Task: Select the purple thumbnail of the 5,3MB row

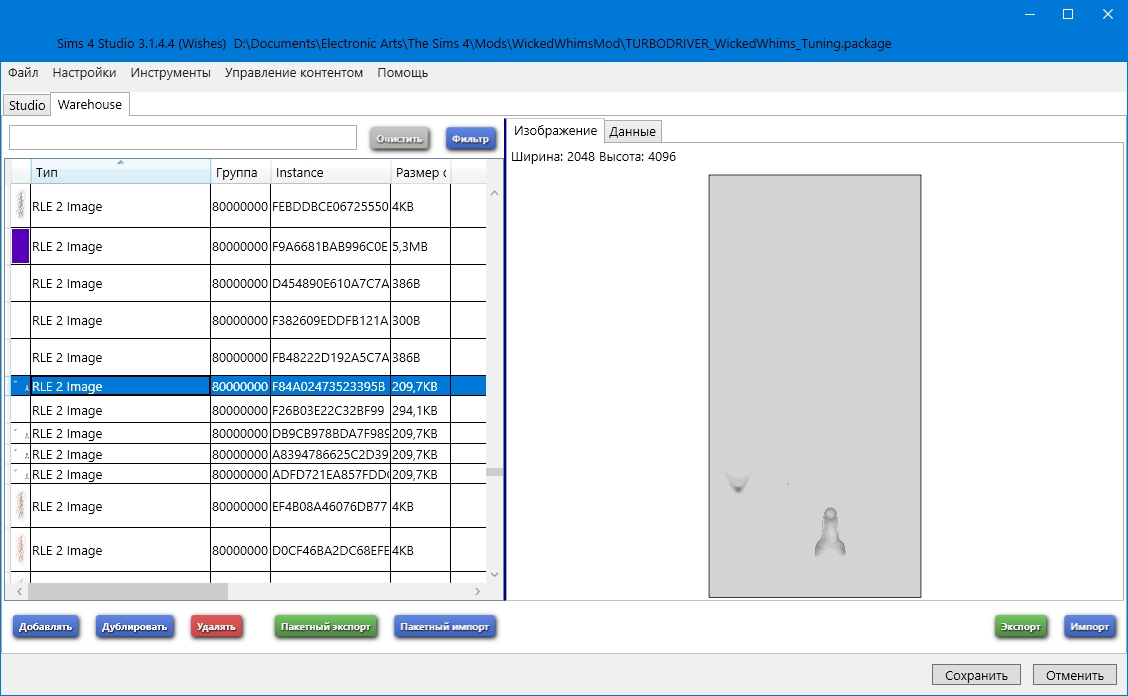Action: pyautogui.click(x=20, y=246)
